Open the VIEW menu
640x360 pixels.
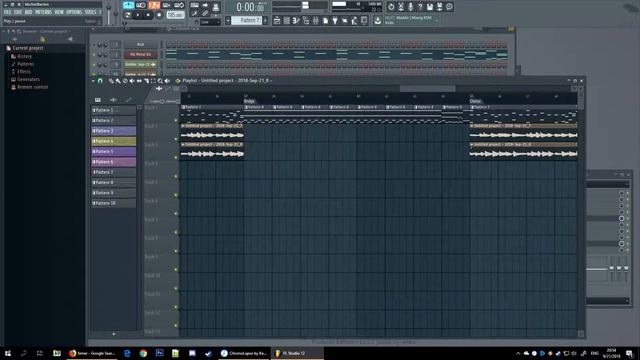point(59,12)
